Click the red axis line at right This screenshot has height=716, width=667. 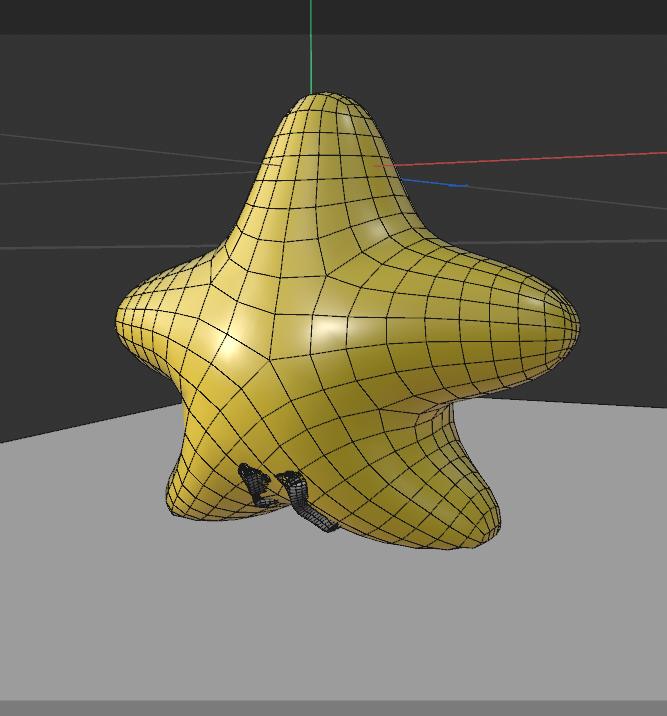point(560,158)
